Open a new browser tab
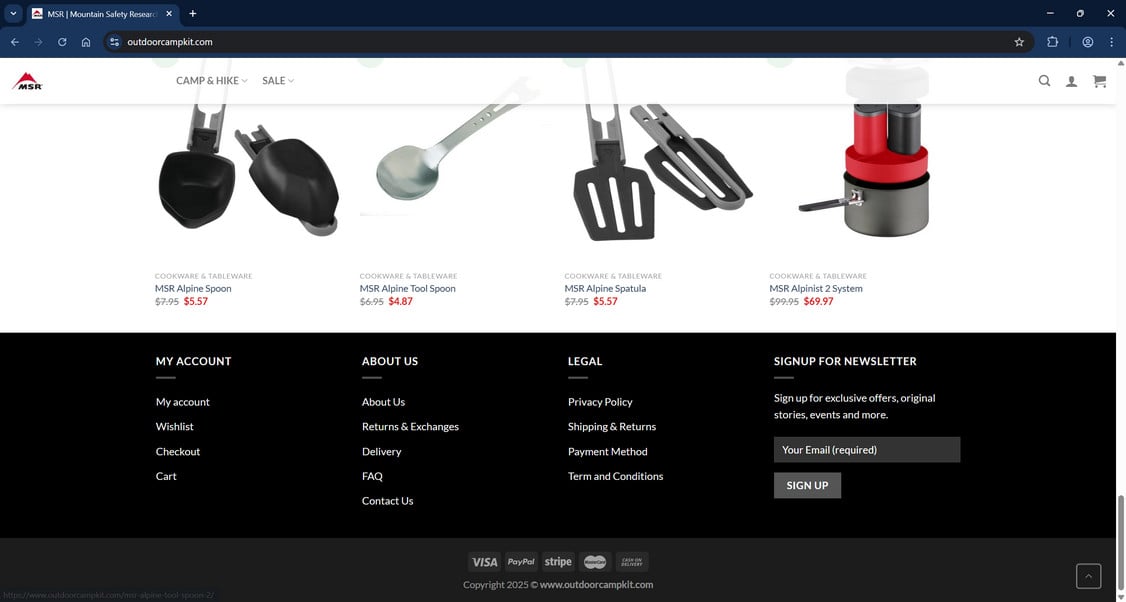 [x=192, y=14]
